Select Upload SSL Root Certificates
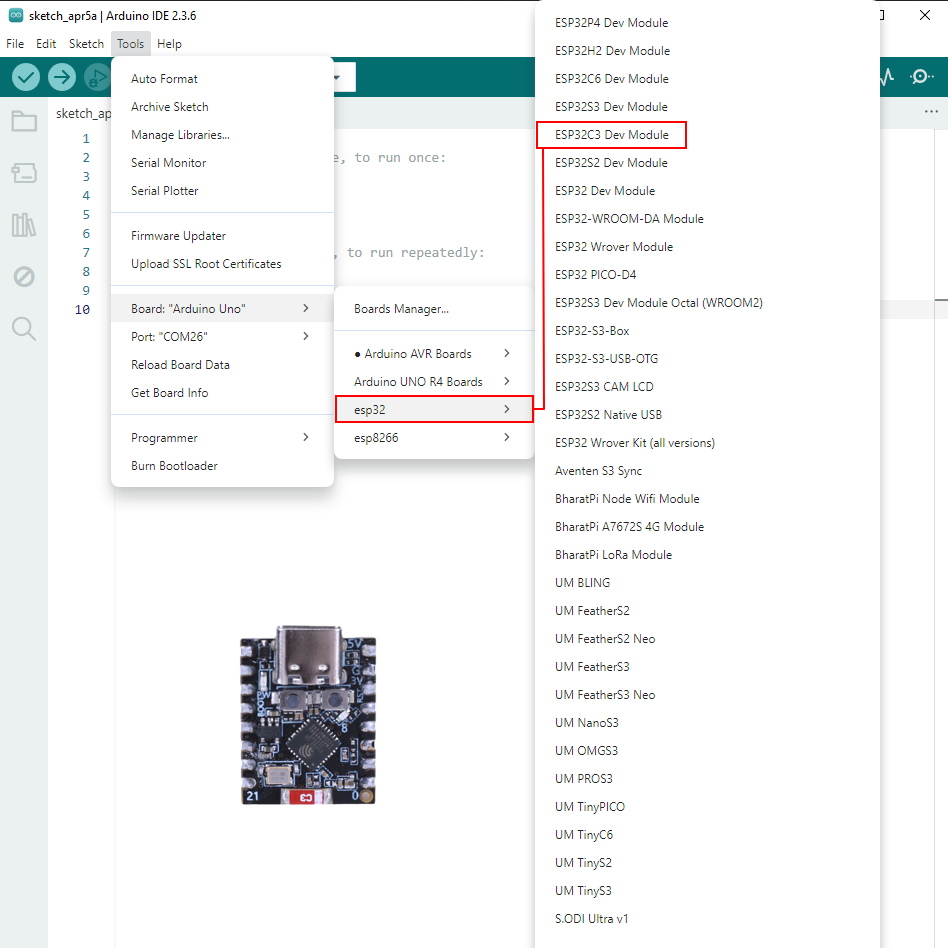This screenshot has height=948, width=948. click(222, 264)
